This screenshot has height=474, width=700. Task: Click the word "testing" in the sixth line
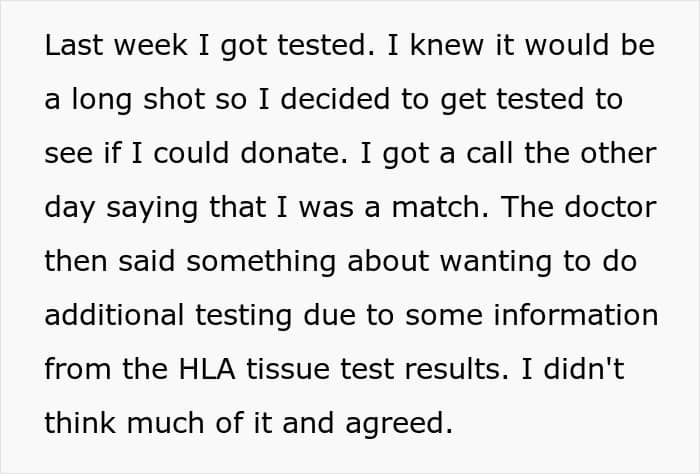244,316
